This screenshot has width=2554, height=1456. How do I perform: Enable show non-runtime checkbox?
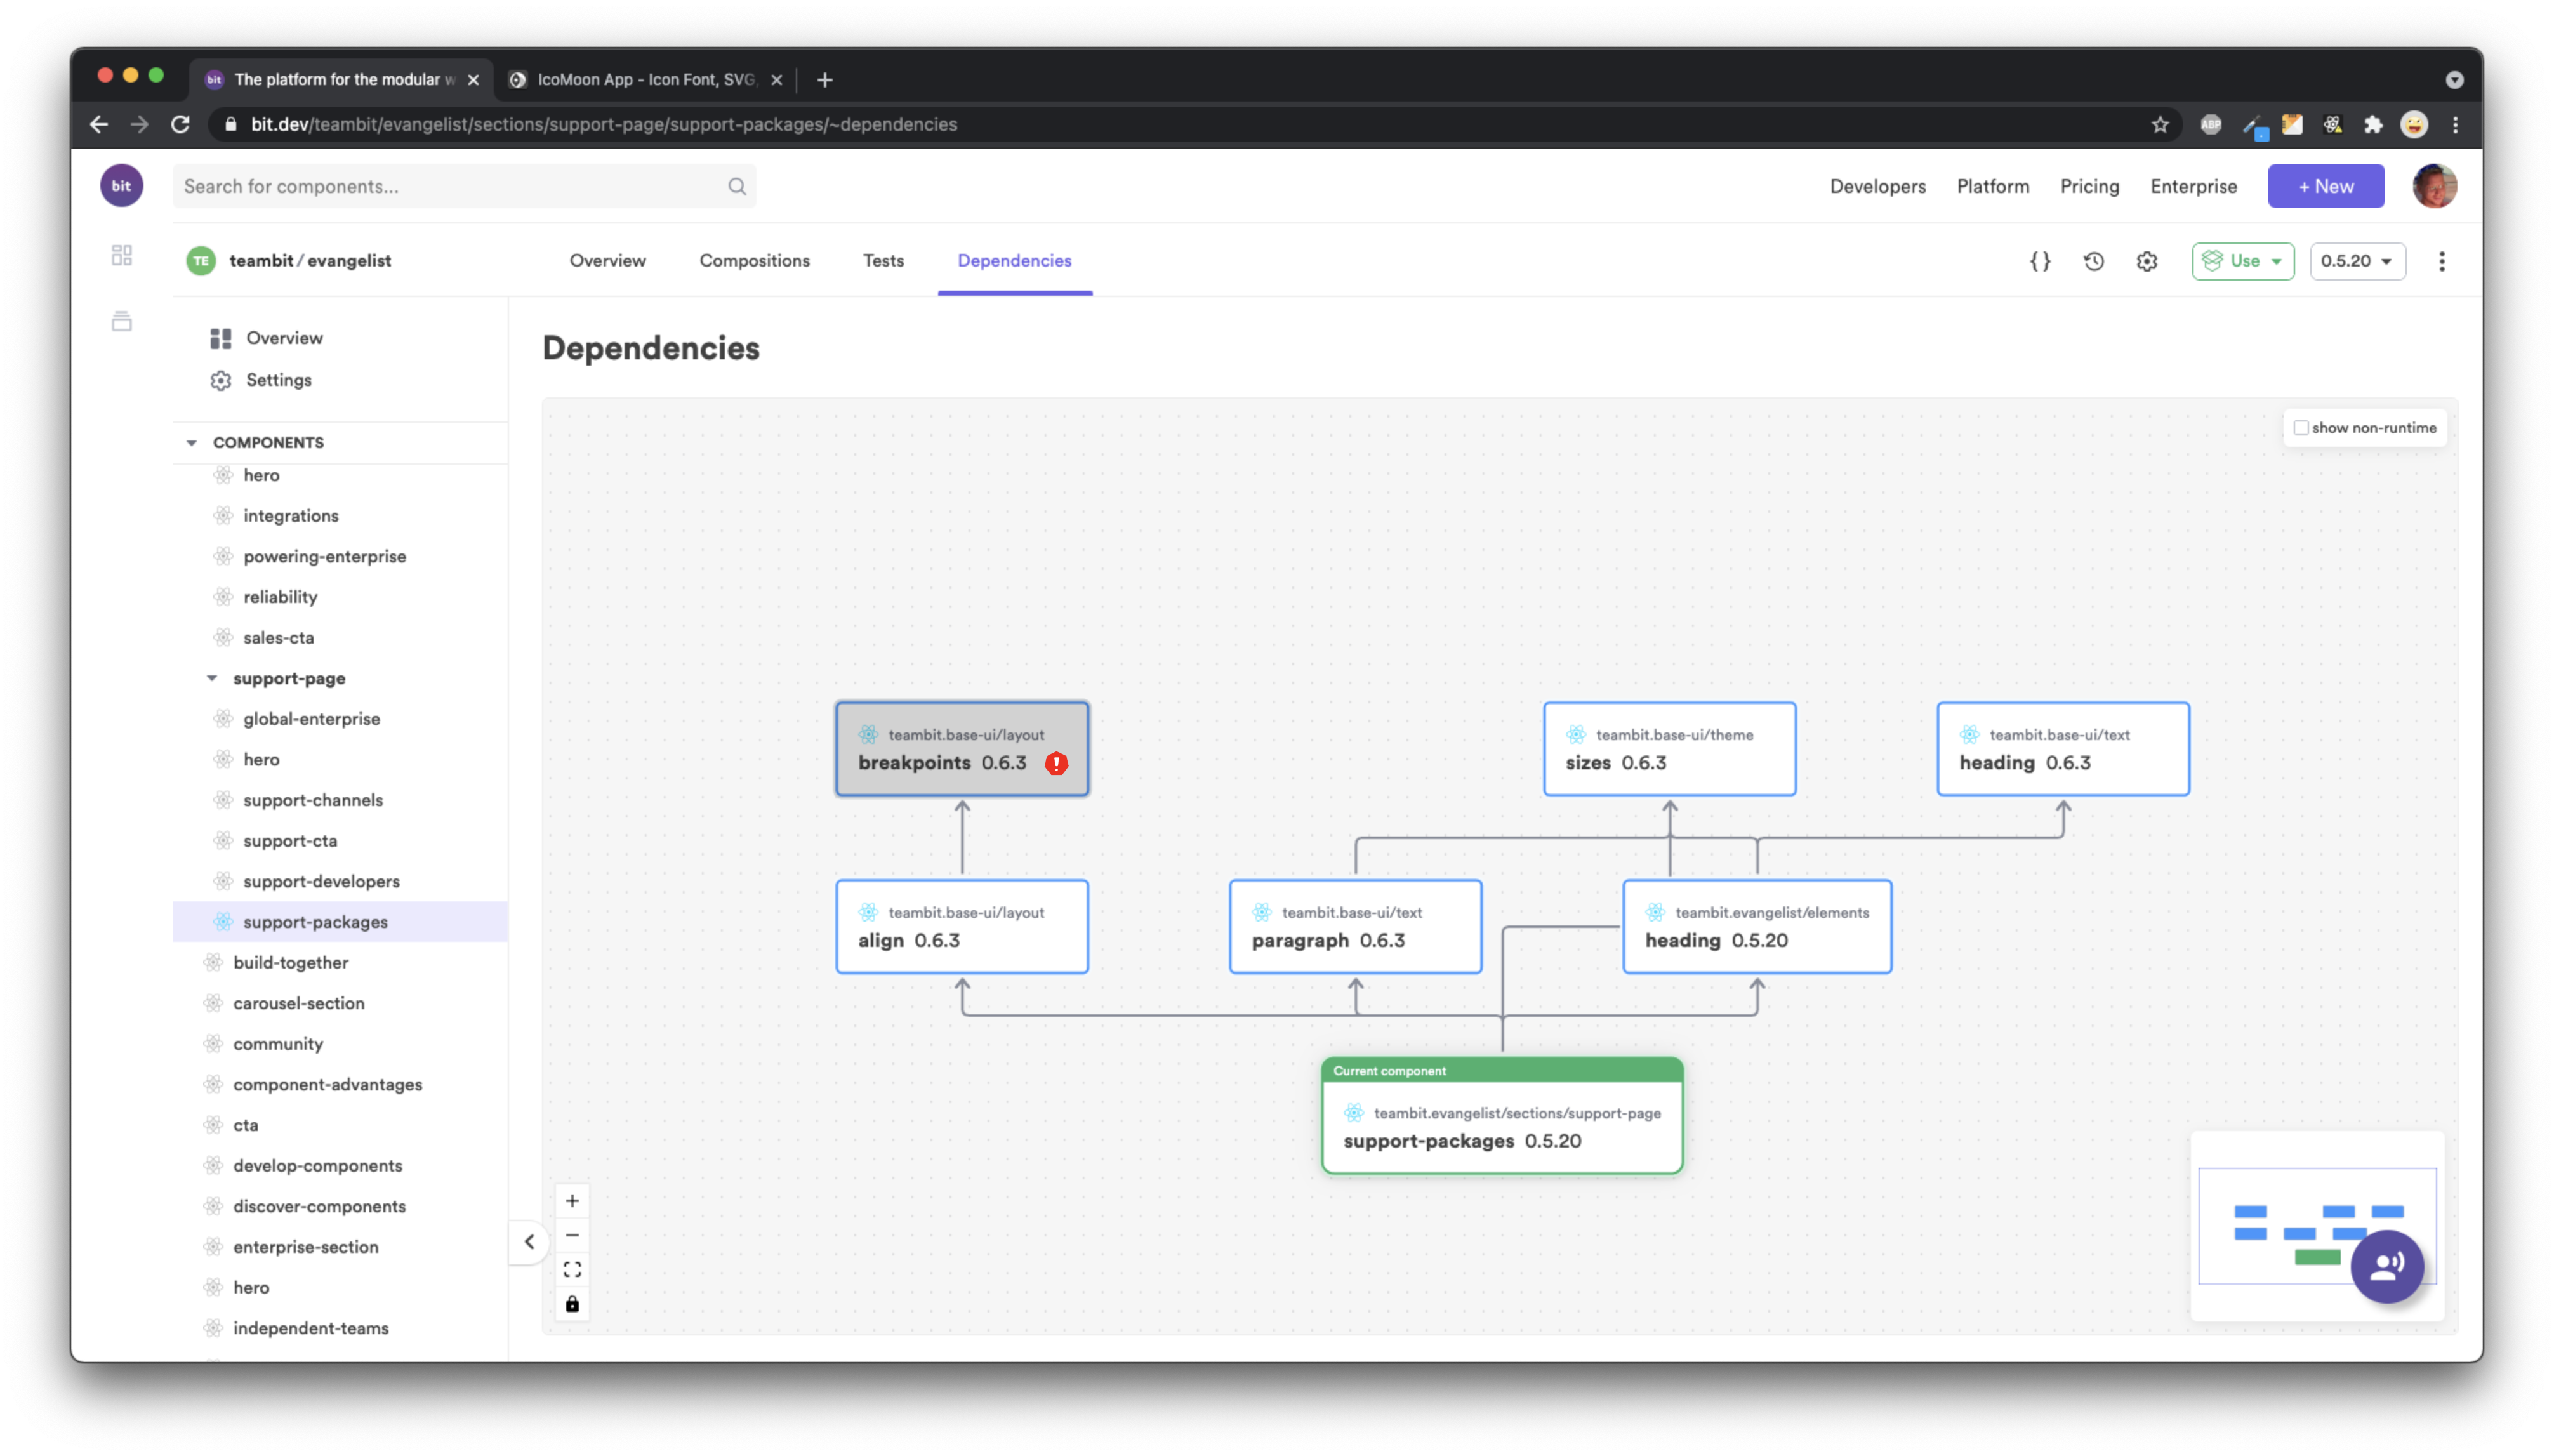(x=2301, y=428)
